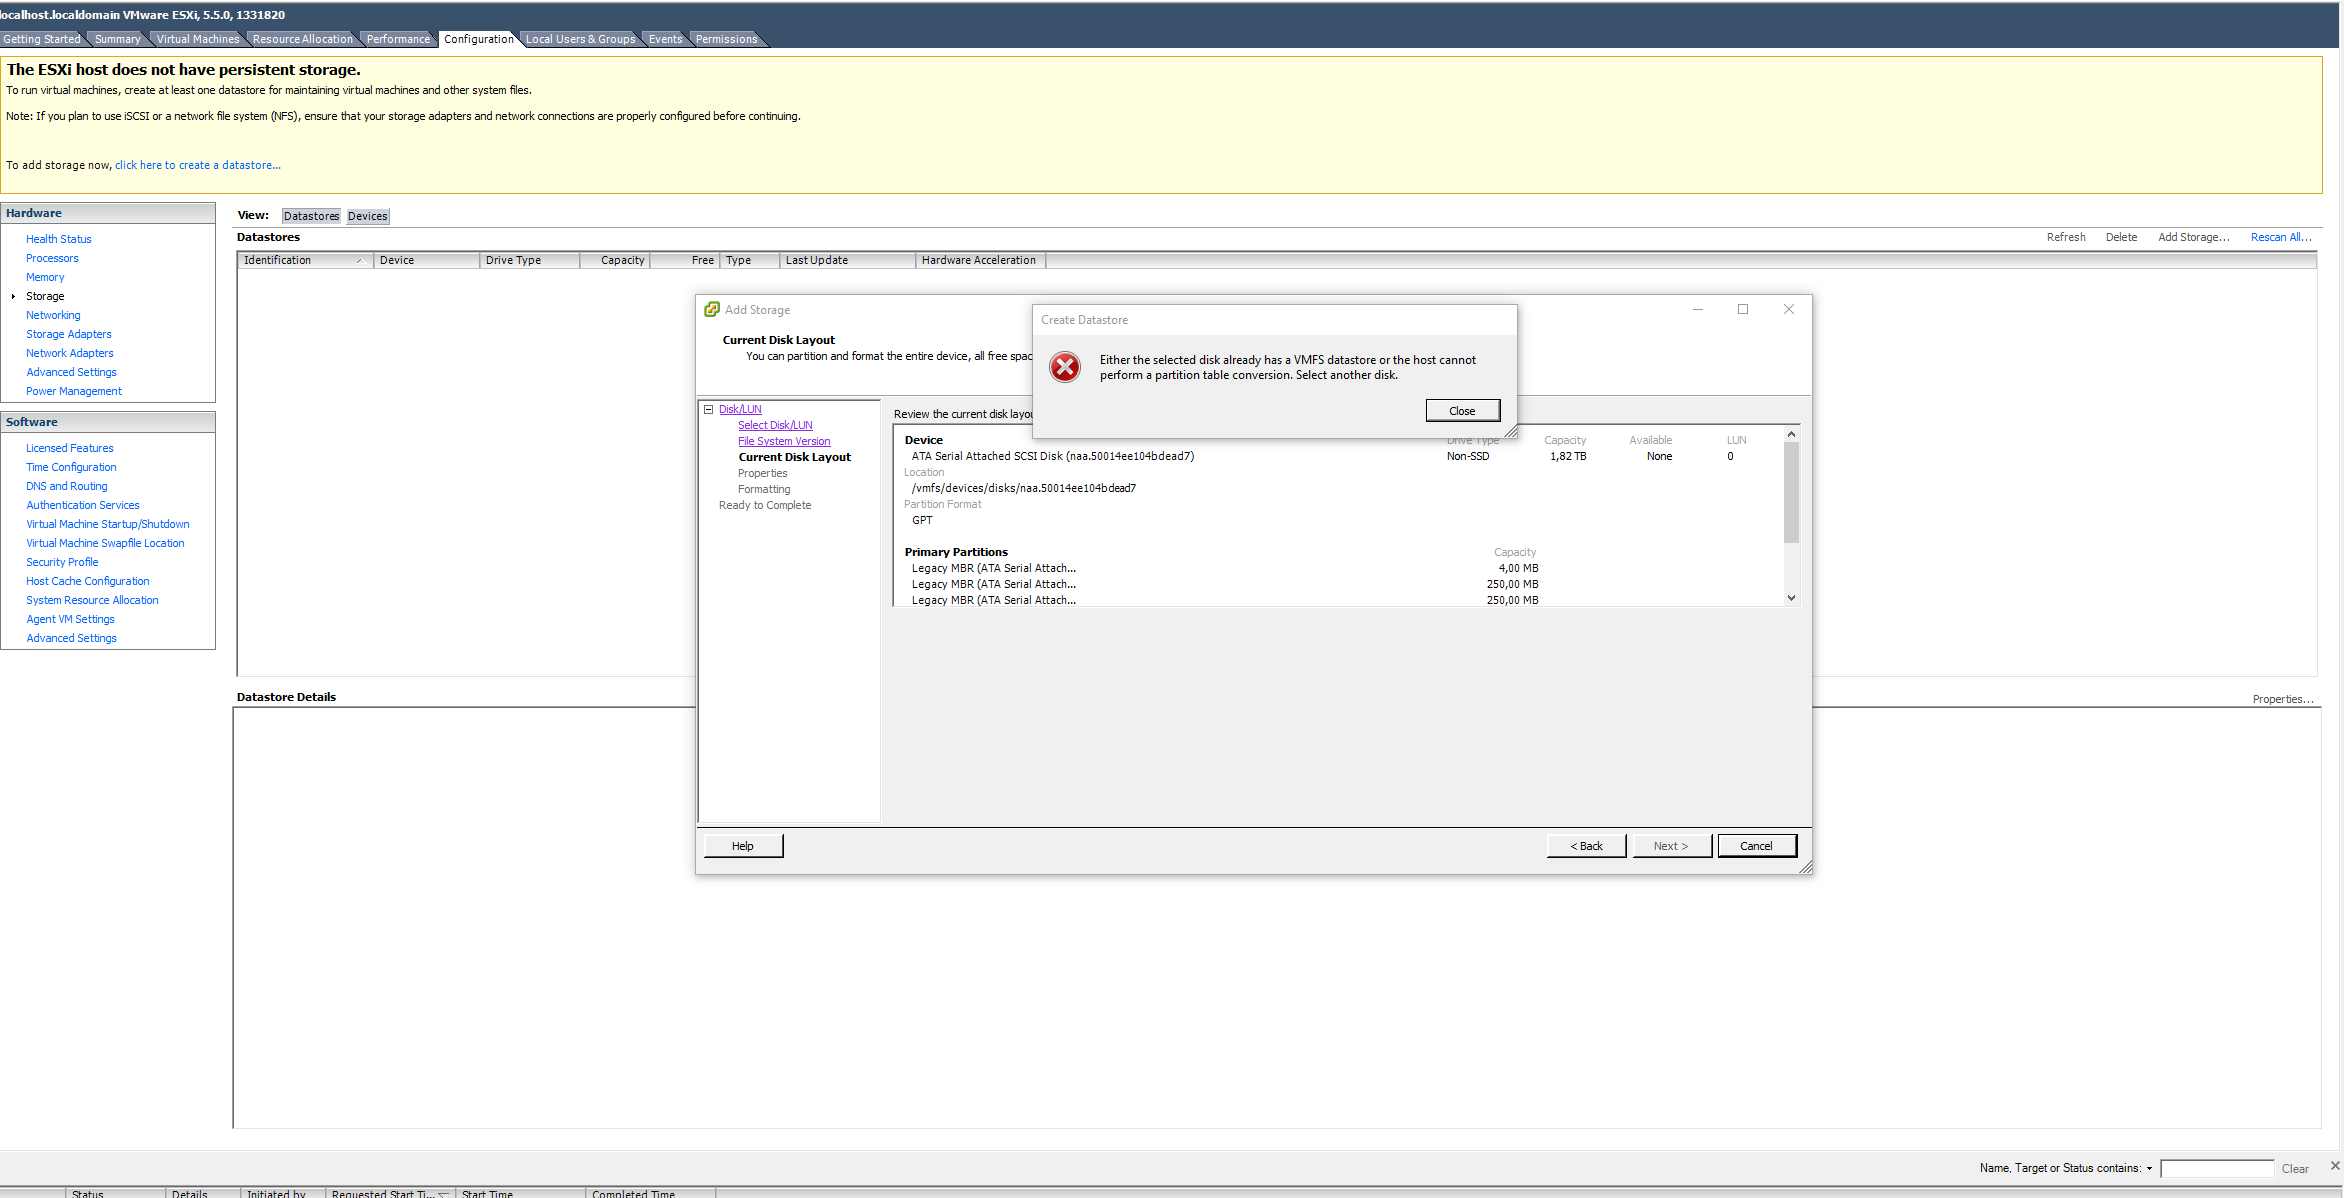Sort by Drive Type column header
The width and height of the screenshot is (2344, 1198).
point(529,260)
